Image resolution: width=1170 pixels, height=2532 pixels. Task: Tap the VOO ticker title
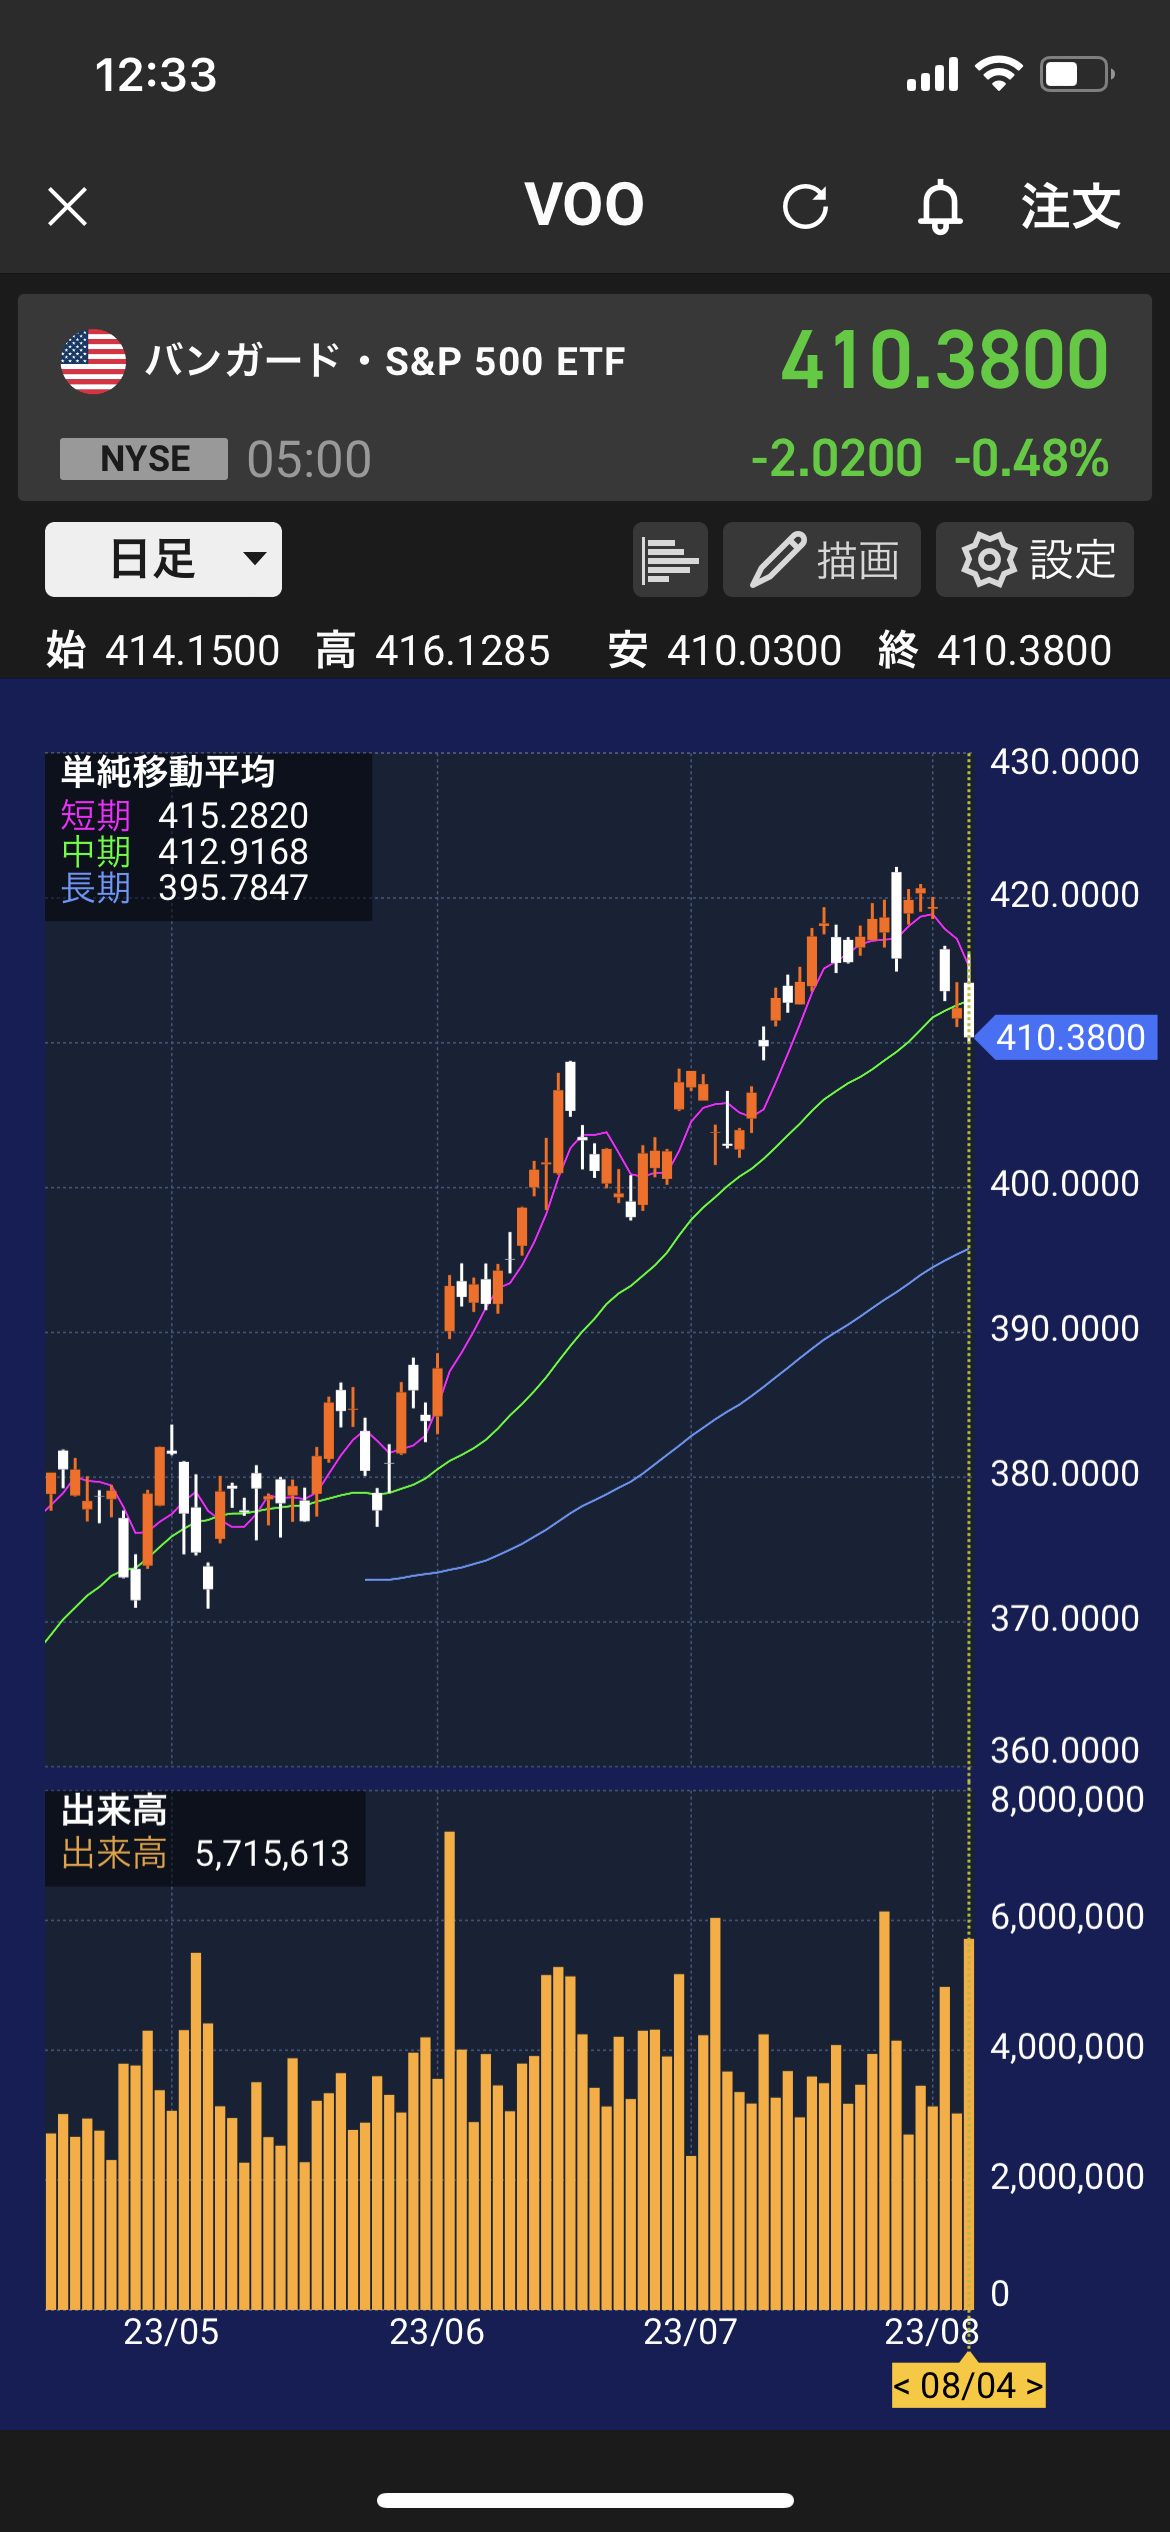tap(584, 205)
